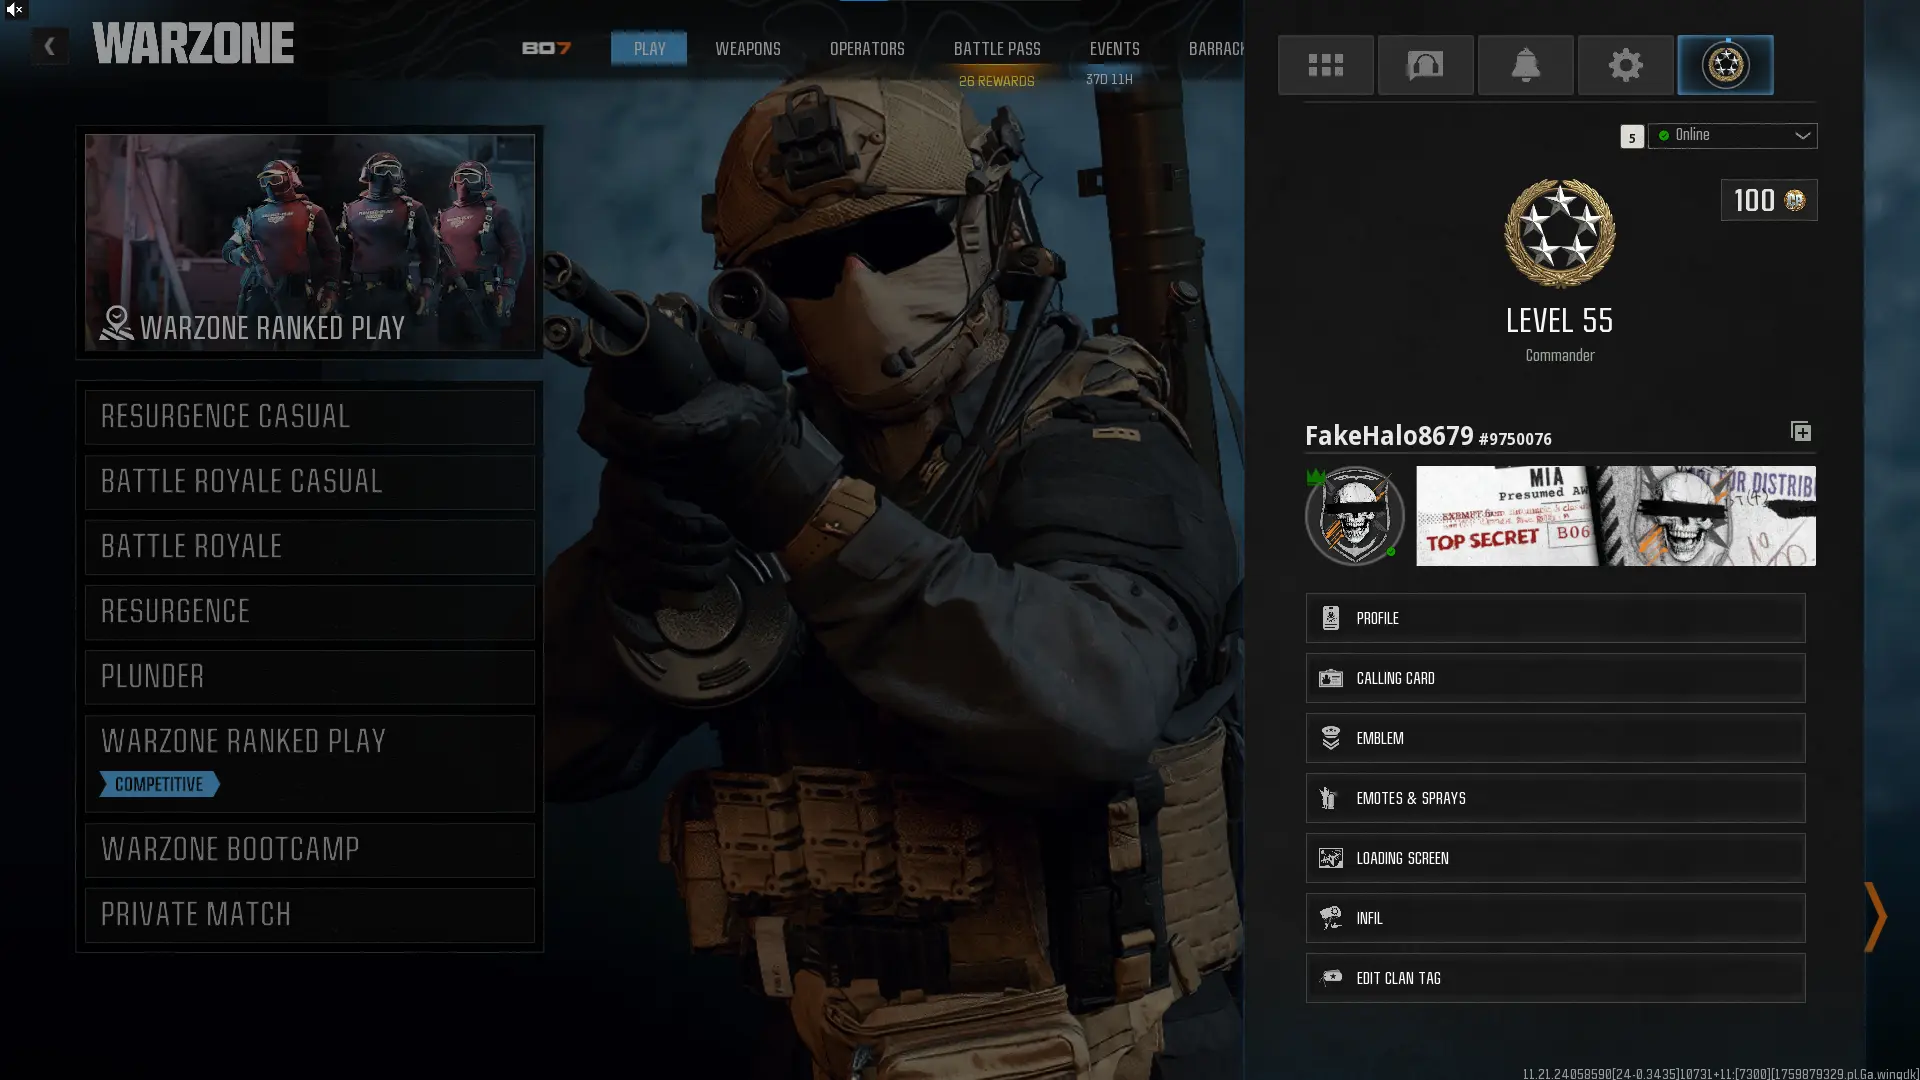Open the Battle Pass tab

click(996, 49)
